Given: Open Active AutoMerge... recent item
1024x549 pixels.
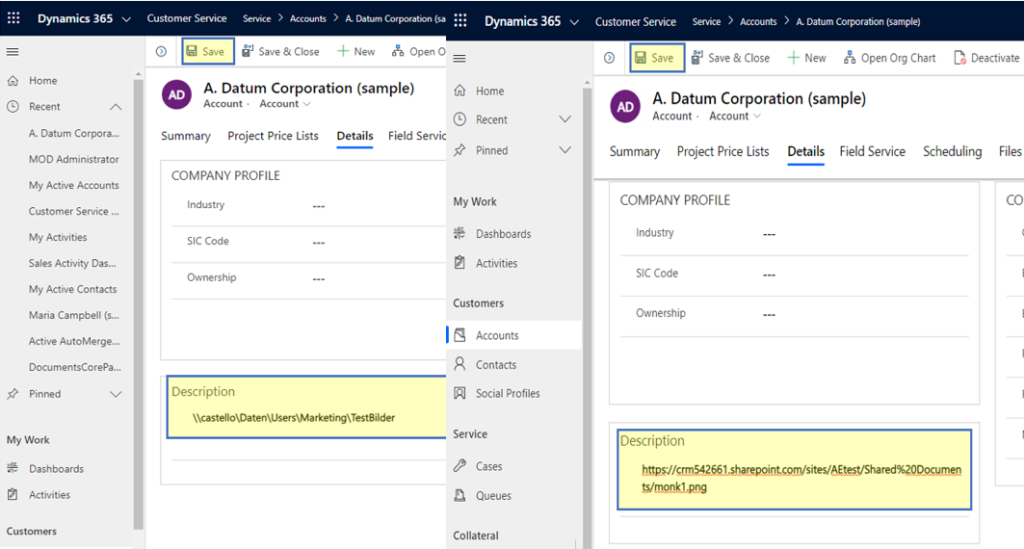Looking at the screenshot, I should click(x=74, y=341).
